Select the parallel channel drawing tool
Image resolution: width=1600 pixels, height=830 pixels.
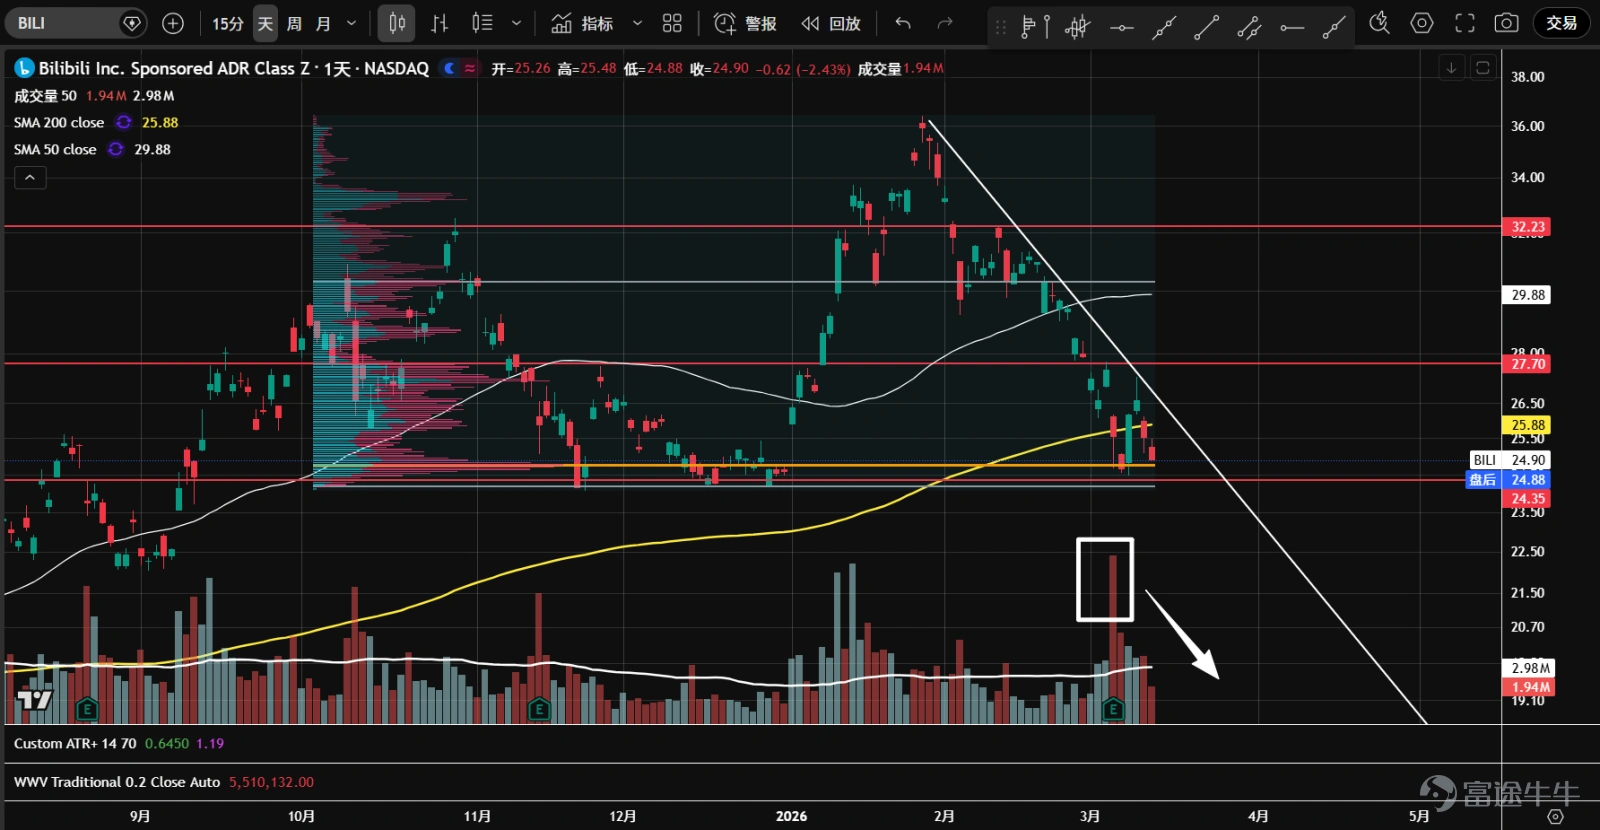tap(1249, 27)
